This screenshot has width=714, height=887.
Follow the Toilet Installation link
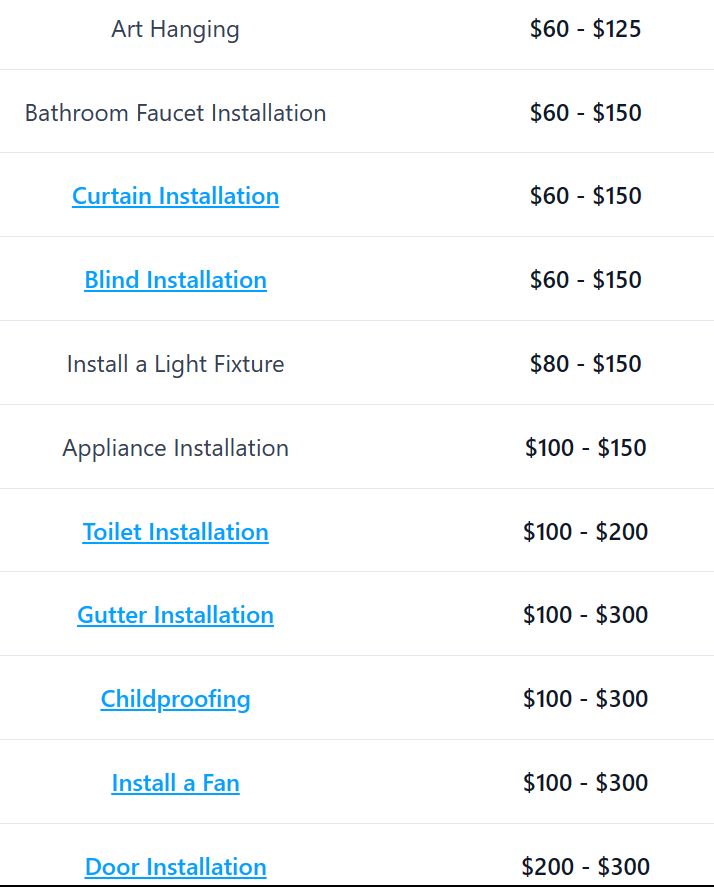coord(175,532)
